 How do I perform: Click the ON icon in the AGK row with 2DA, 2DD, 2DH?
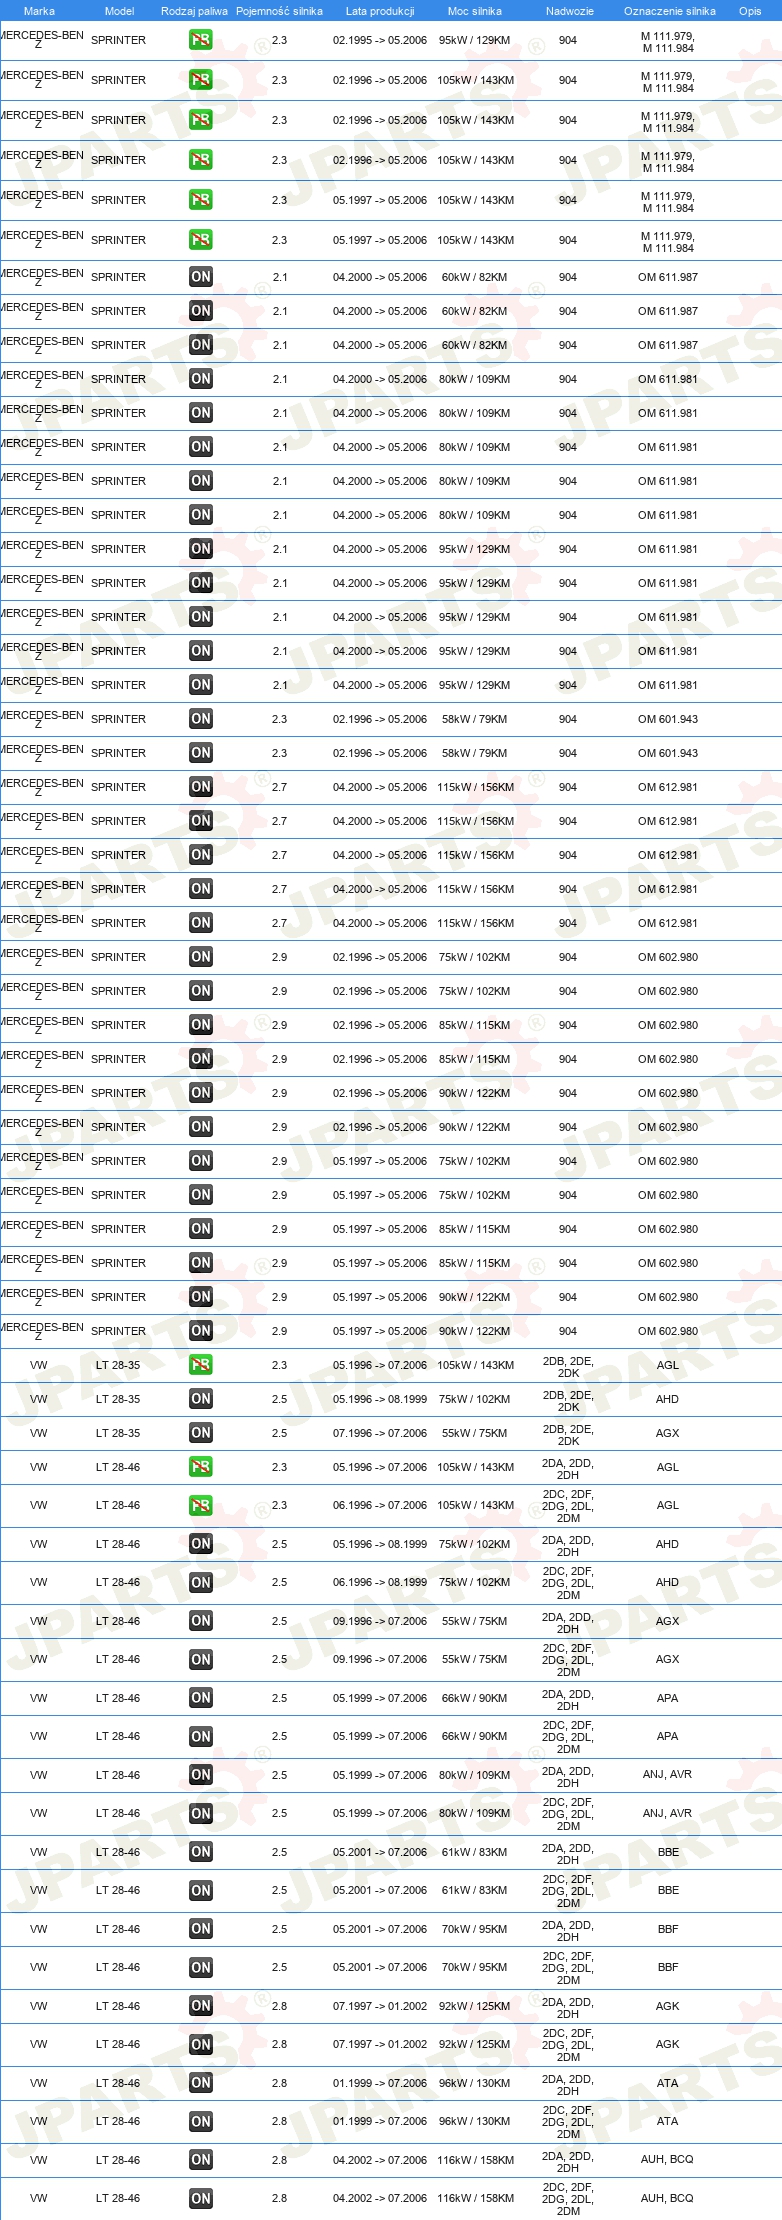pos(200,2006)
